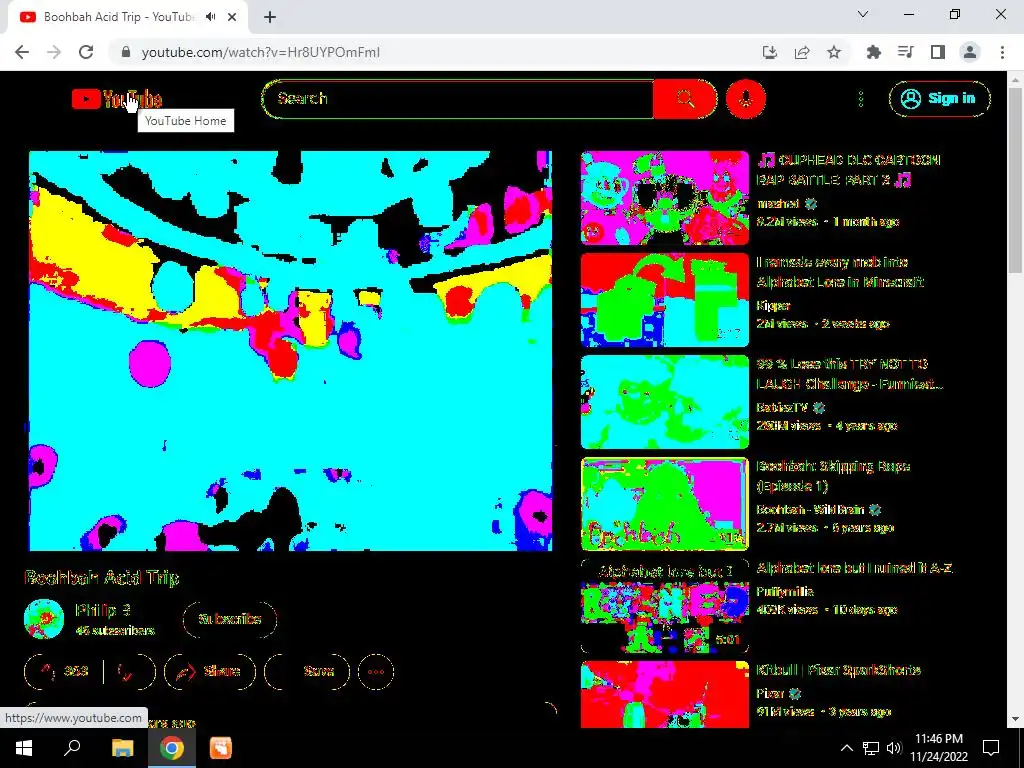Open Boohbah Skipping Rope Episode 1 thumbnail
Screen dimensions: 1024x768
(x=665, y=504)
